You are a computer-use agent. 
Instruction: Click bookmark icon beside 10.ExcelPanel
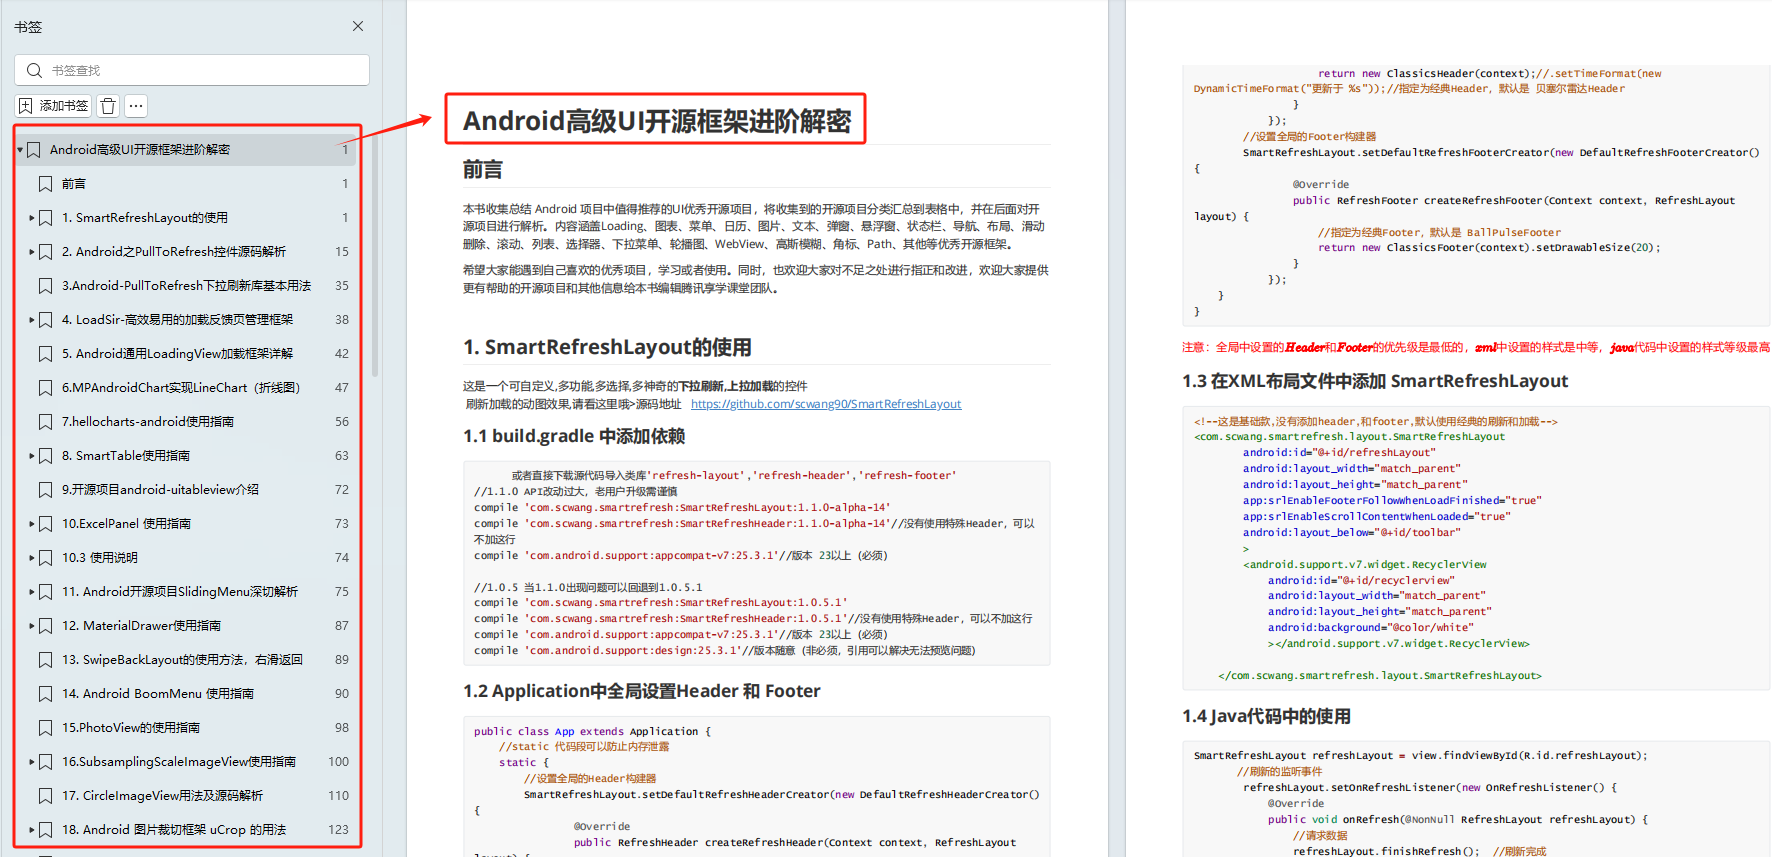coord(45,524)
